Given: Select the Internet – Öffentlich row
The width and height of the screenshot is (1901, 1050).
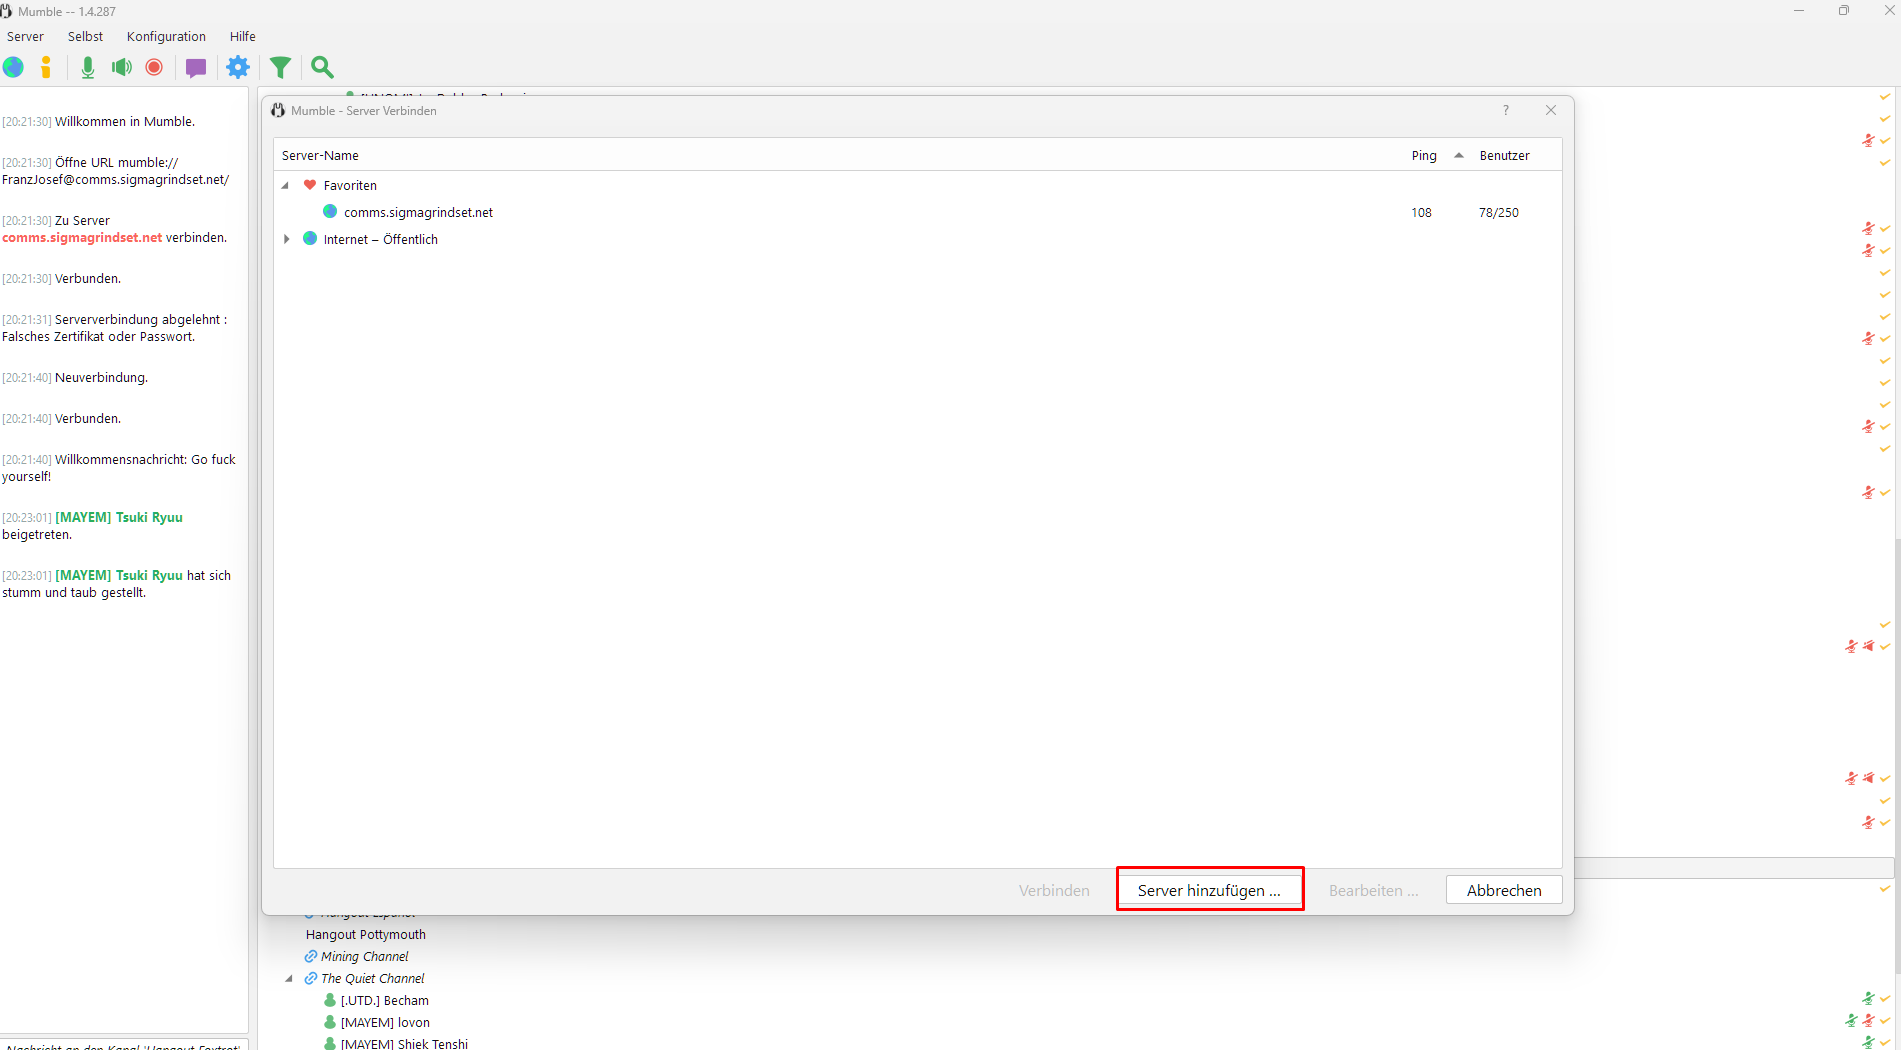Looking at the screenshot, I should pos(917,239).
